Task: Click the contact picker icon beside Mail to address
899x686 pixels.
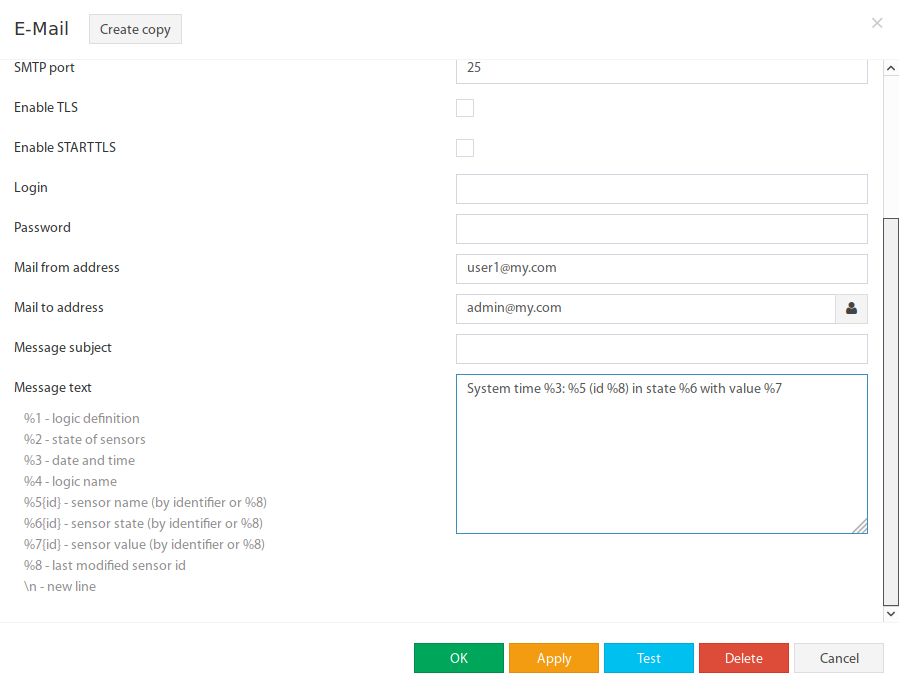Action: (x=851, y=309)
